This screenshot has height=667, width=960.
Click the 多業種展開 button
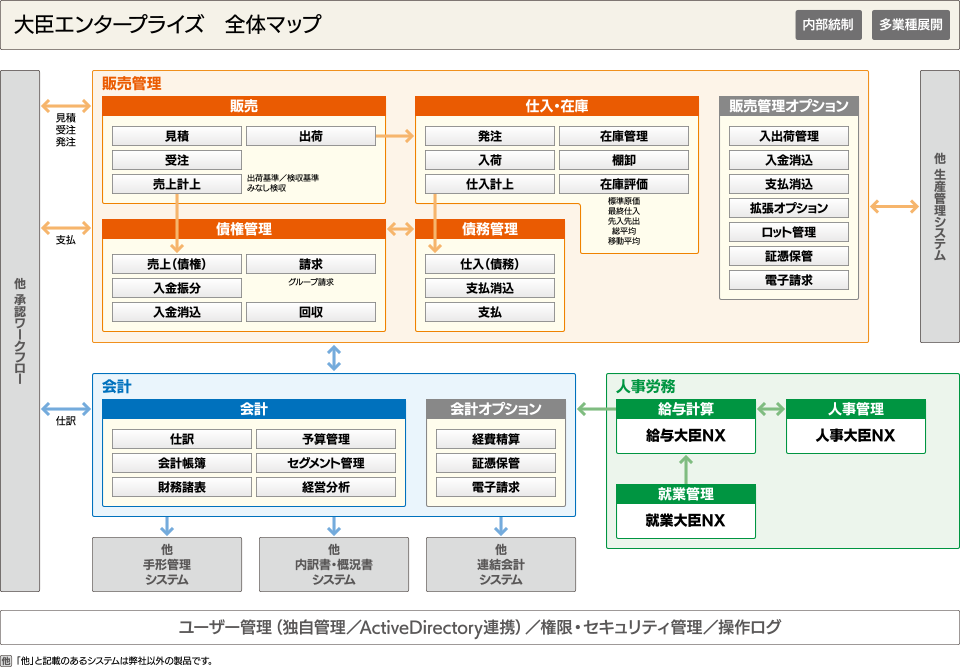click(910, 25)
